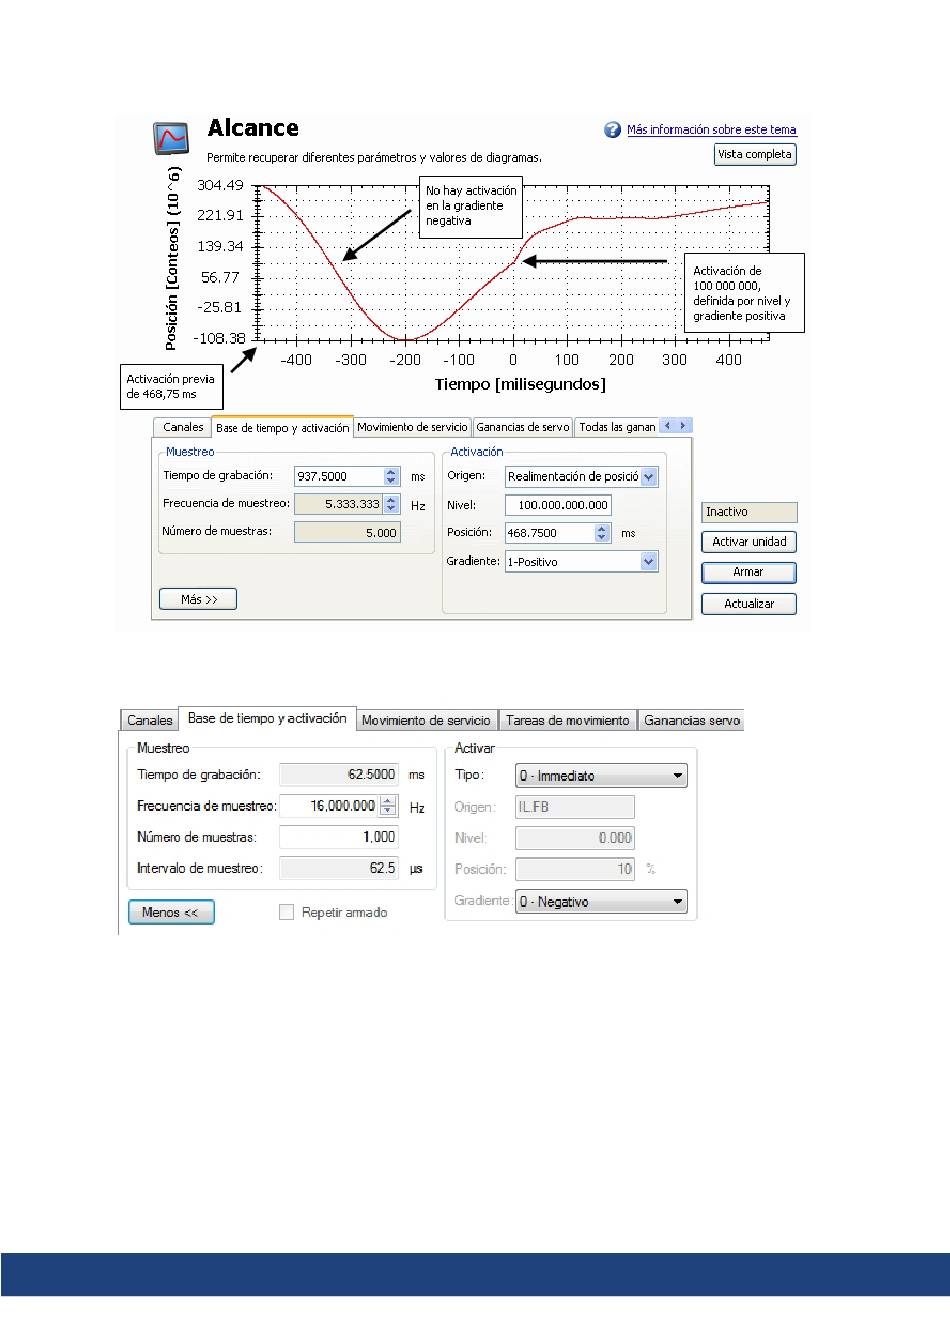Screen dimensions: 950x1344
Task: Click the Intervalo de muestreo field showing 62.5
Action: pos(339,868)
